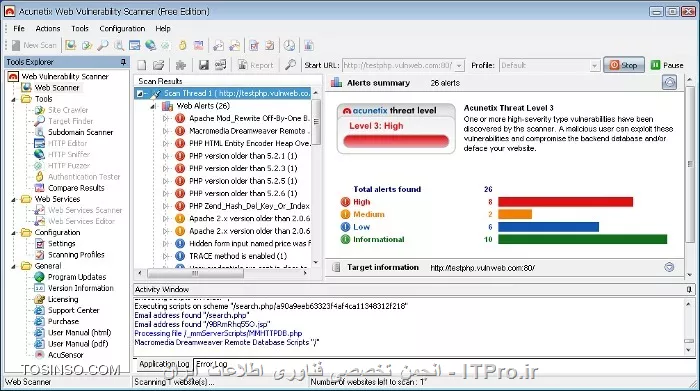Open the File menu
700x391 pixels.
(19, 29)
